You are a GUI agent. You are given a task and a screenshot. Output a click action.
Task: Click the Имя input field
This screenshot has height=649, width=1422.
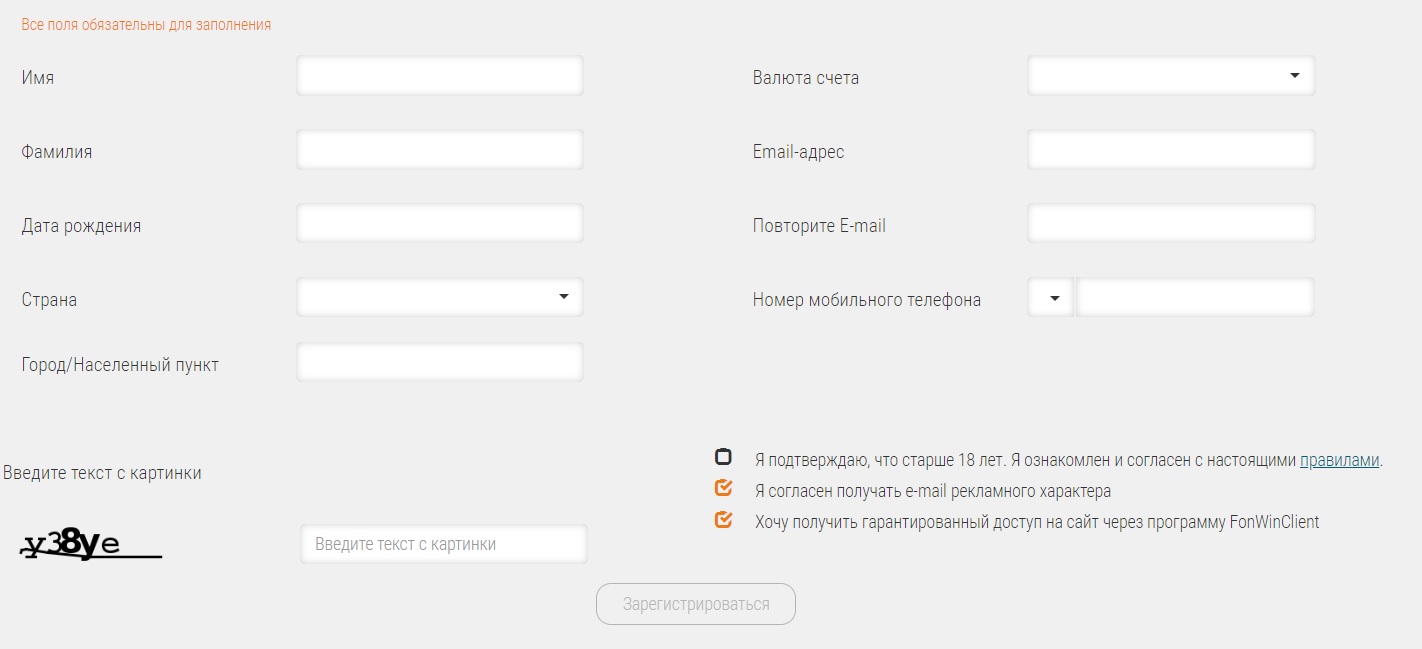(439, 76)
